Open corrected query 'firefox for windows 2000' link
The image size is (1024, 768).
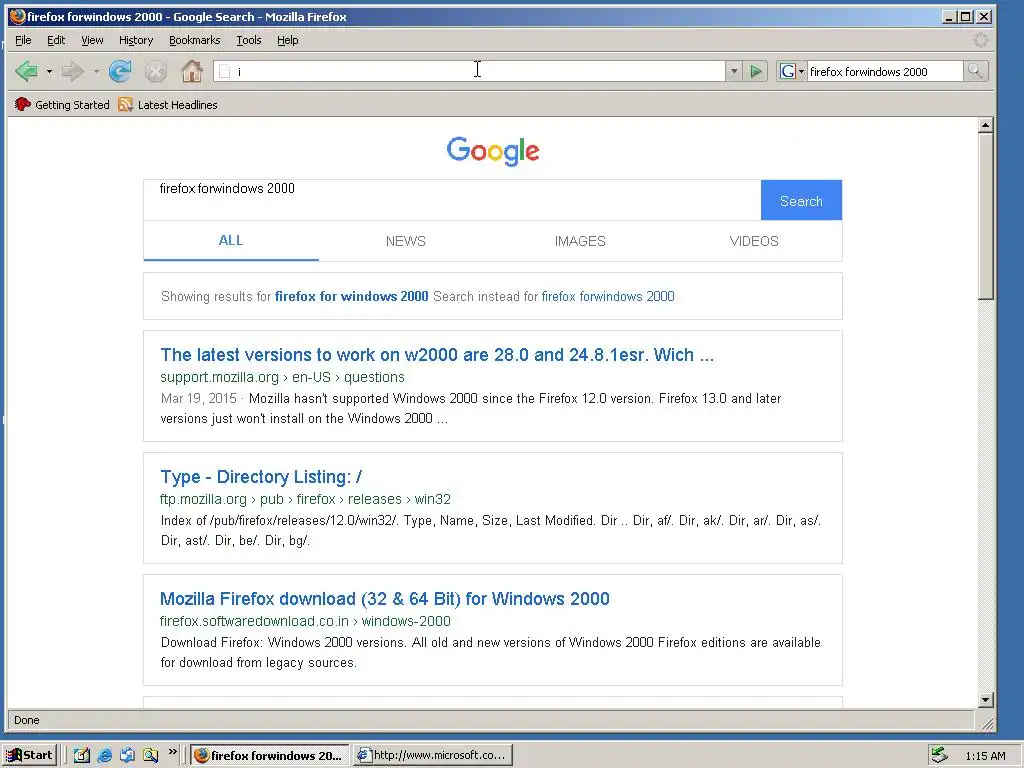coord(351,296)
